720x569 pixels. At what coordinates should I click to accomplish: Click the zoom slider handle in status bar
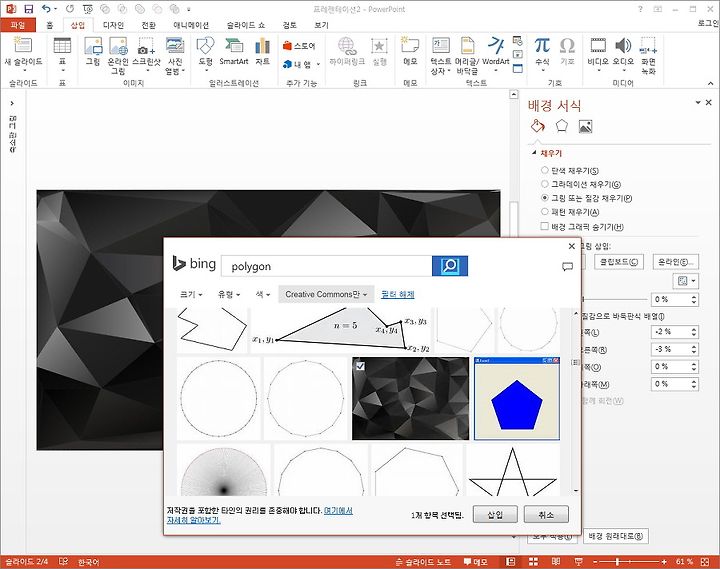[x=618, y=562]
